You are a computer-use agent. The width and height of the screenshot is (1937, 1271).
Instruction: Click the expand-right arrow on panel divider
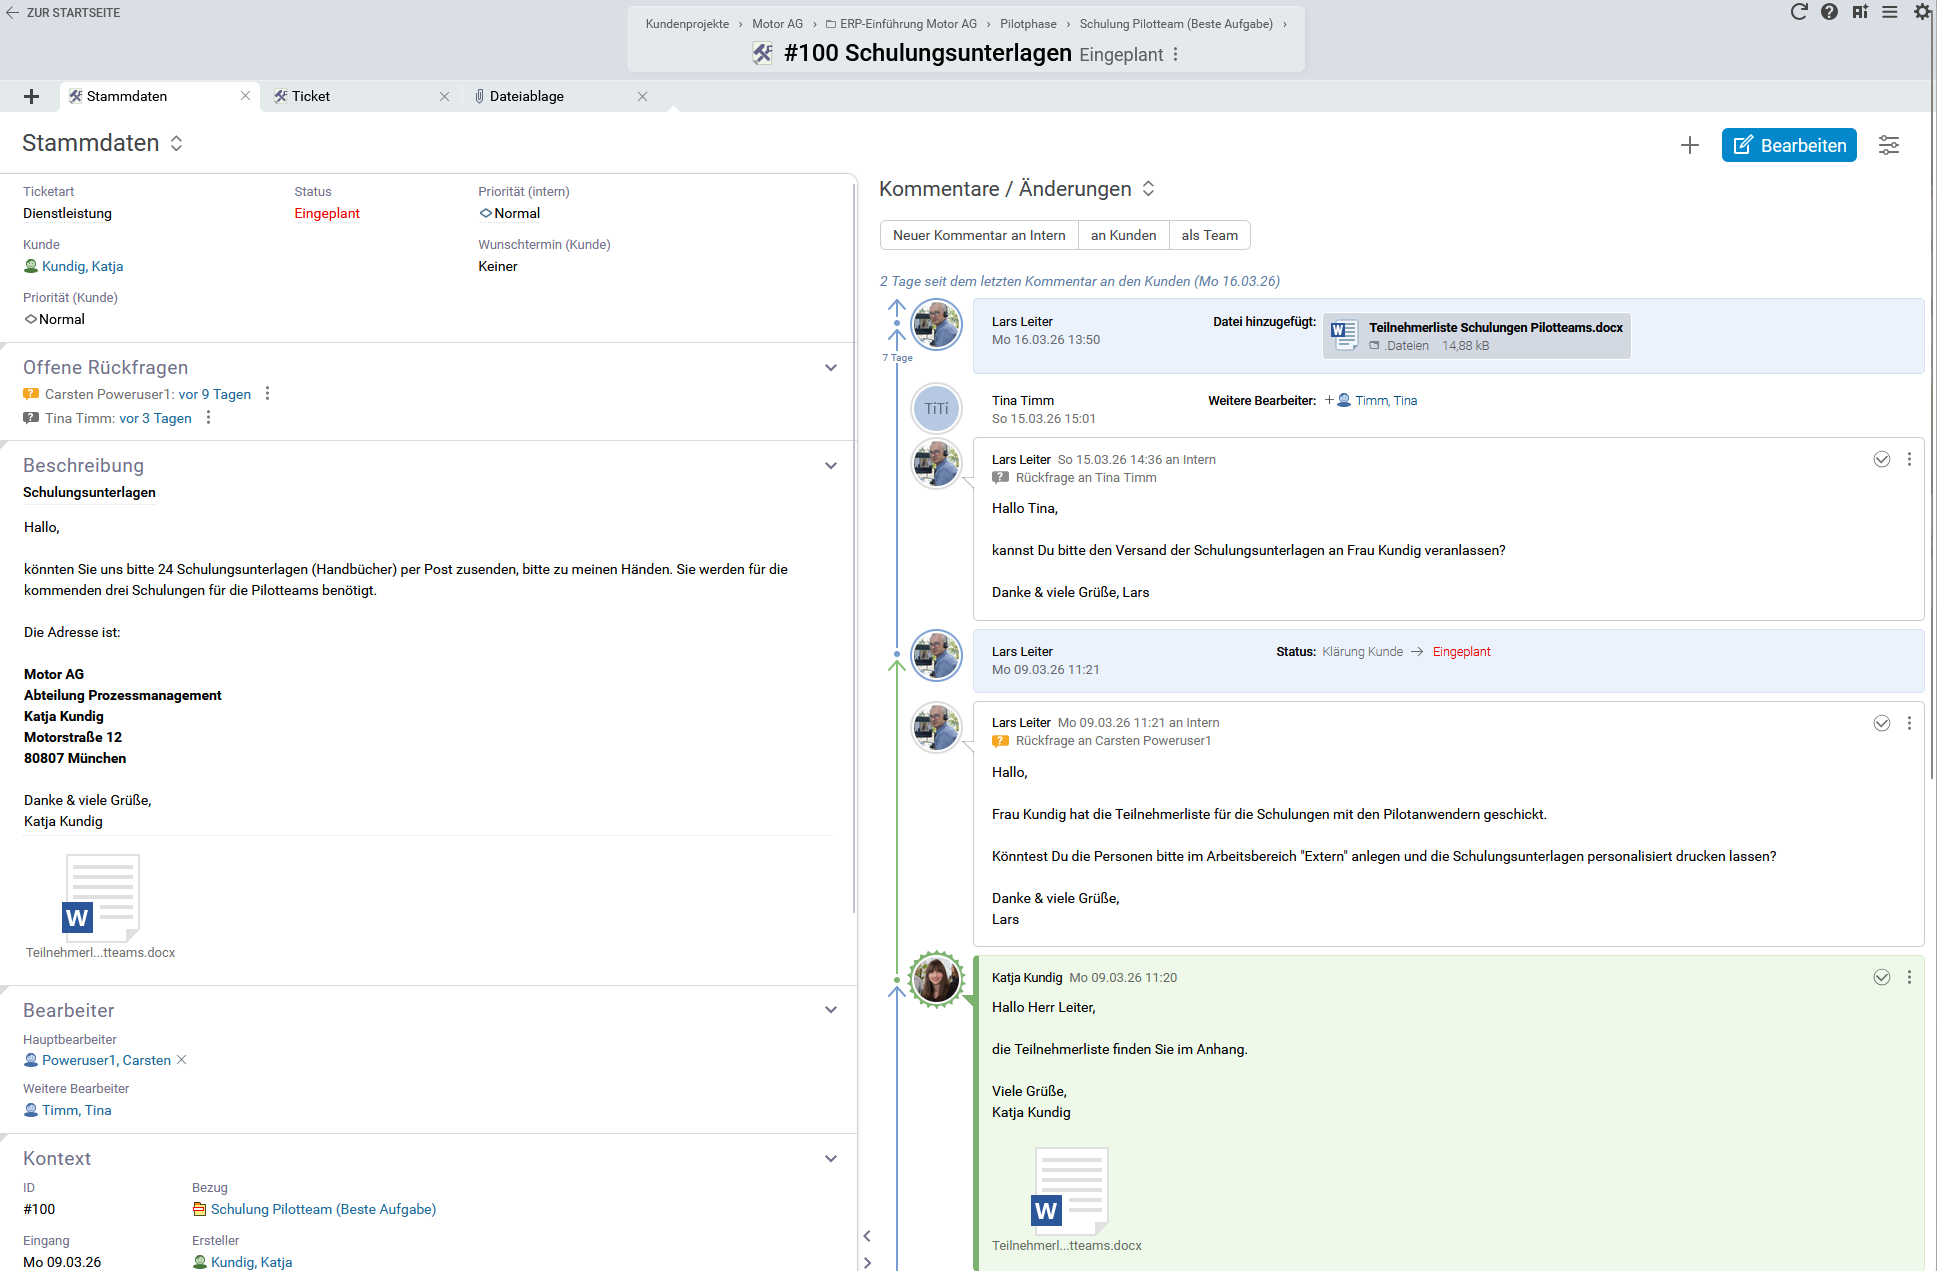coord(867,1262)
